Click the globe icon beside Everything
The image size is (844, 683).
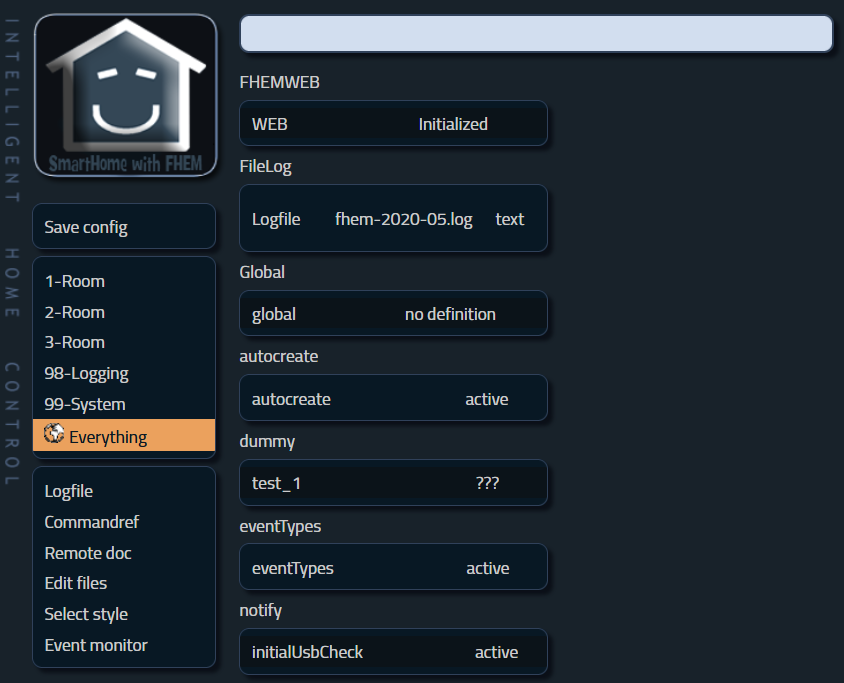pos(54,435)
